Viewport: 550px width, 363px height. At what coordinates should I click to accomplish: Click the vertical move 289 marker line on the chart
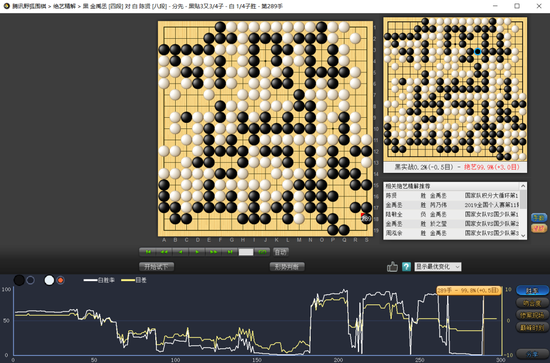[x=483, y=324]
